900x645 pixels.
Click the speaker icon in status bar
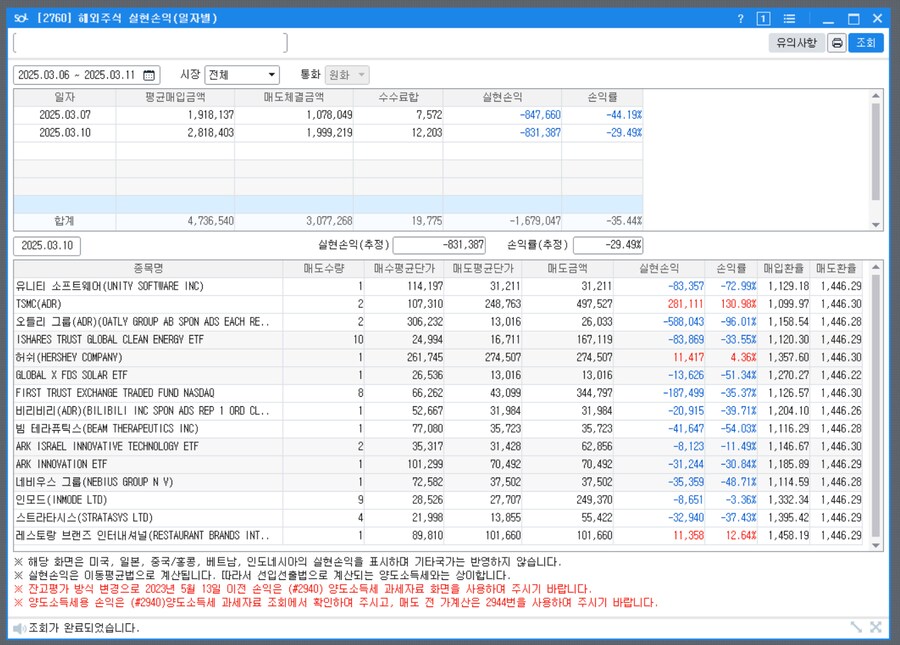20,628
